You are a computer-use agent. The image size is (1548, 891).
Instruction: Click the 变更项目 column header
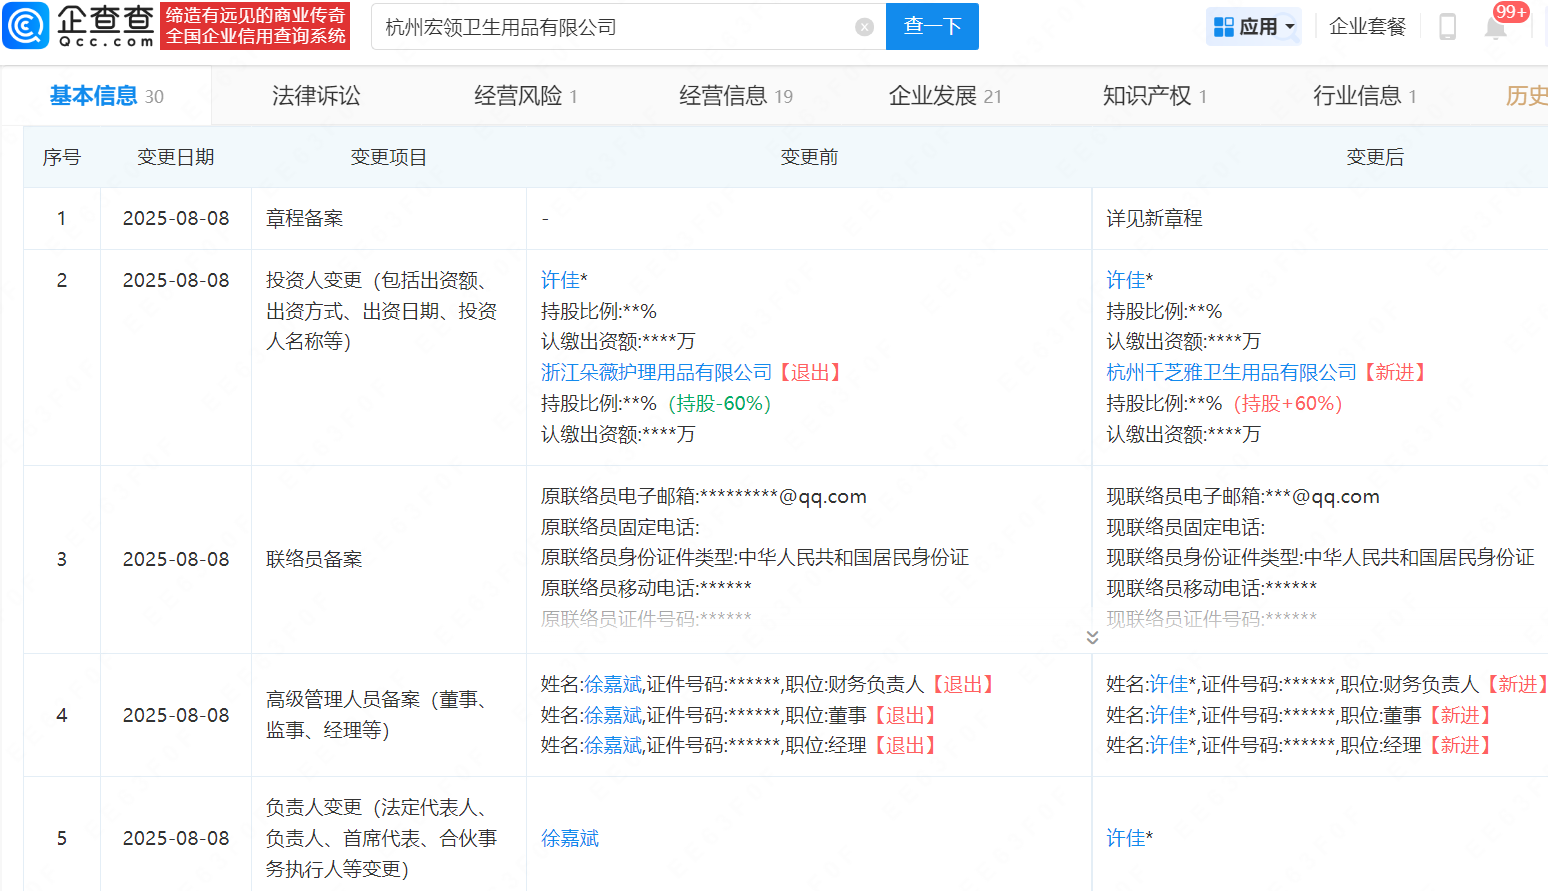389,158
